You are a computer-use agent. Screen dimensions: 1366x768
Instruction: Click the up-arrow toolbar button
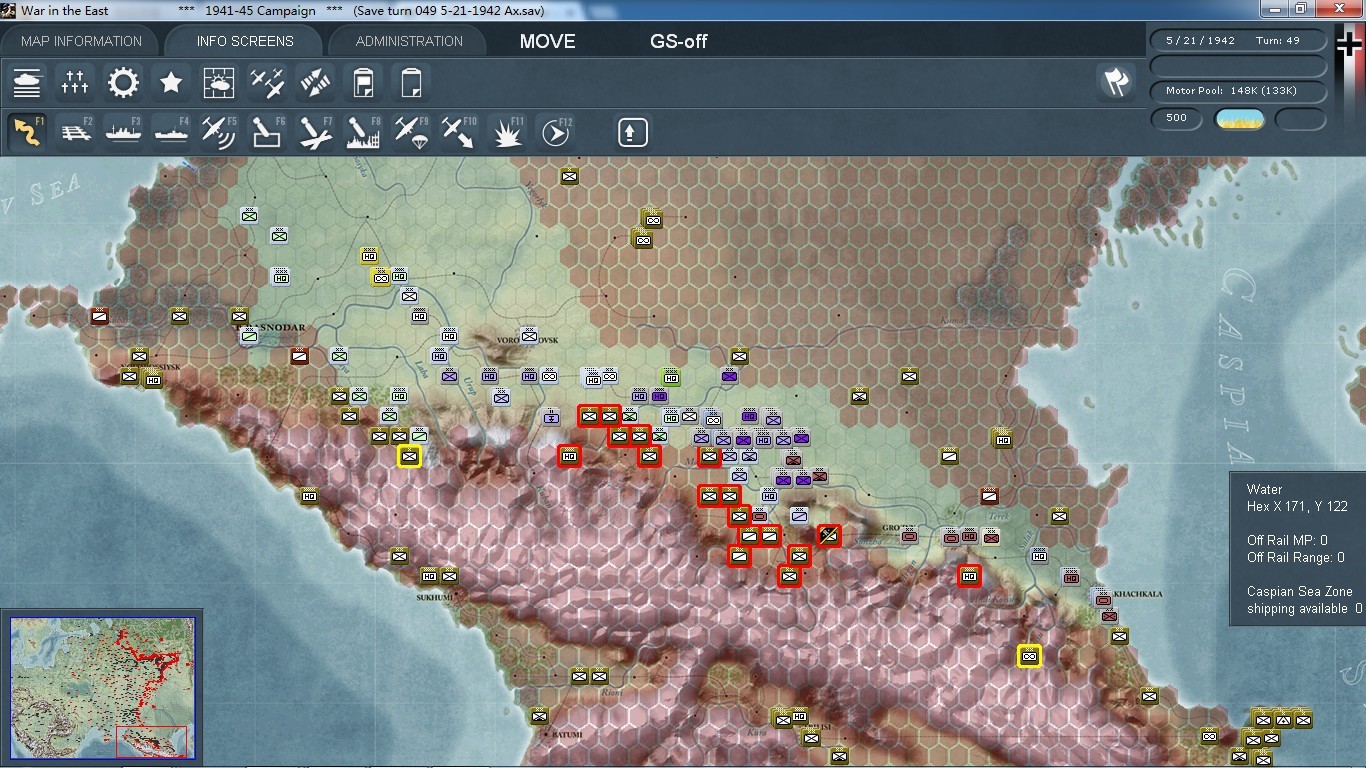pyautogui.click(x=632, y=132)
